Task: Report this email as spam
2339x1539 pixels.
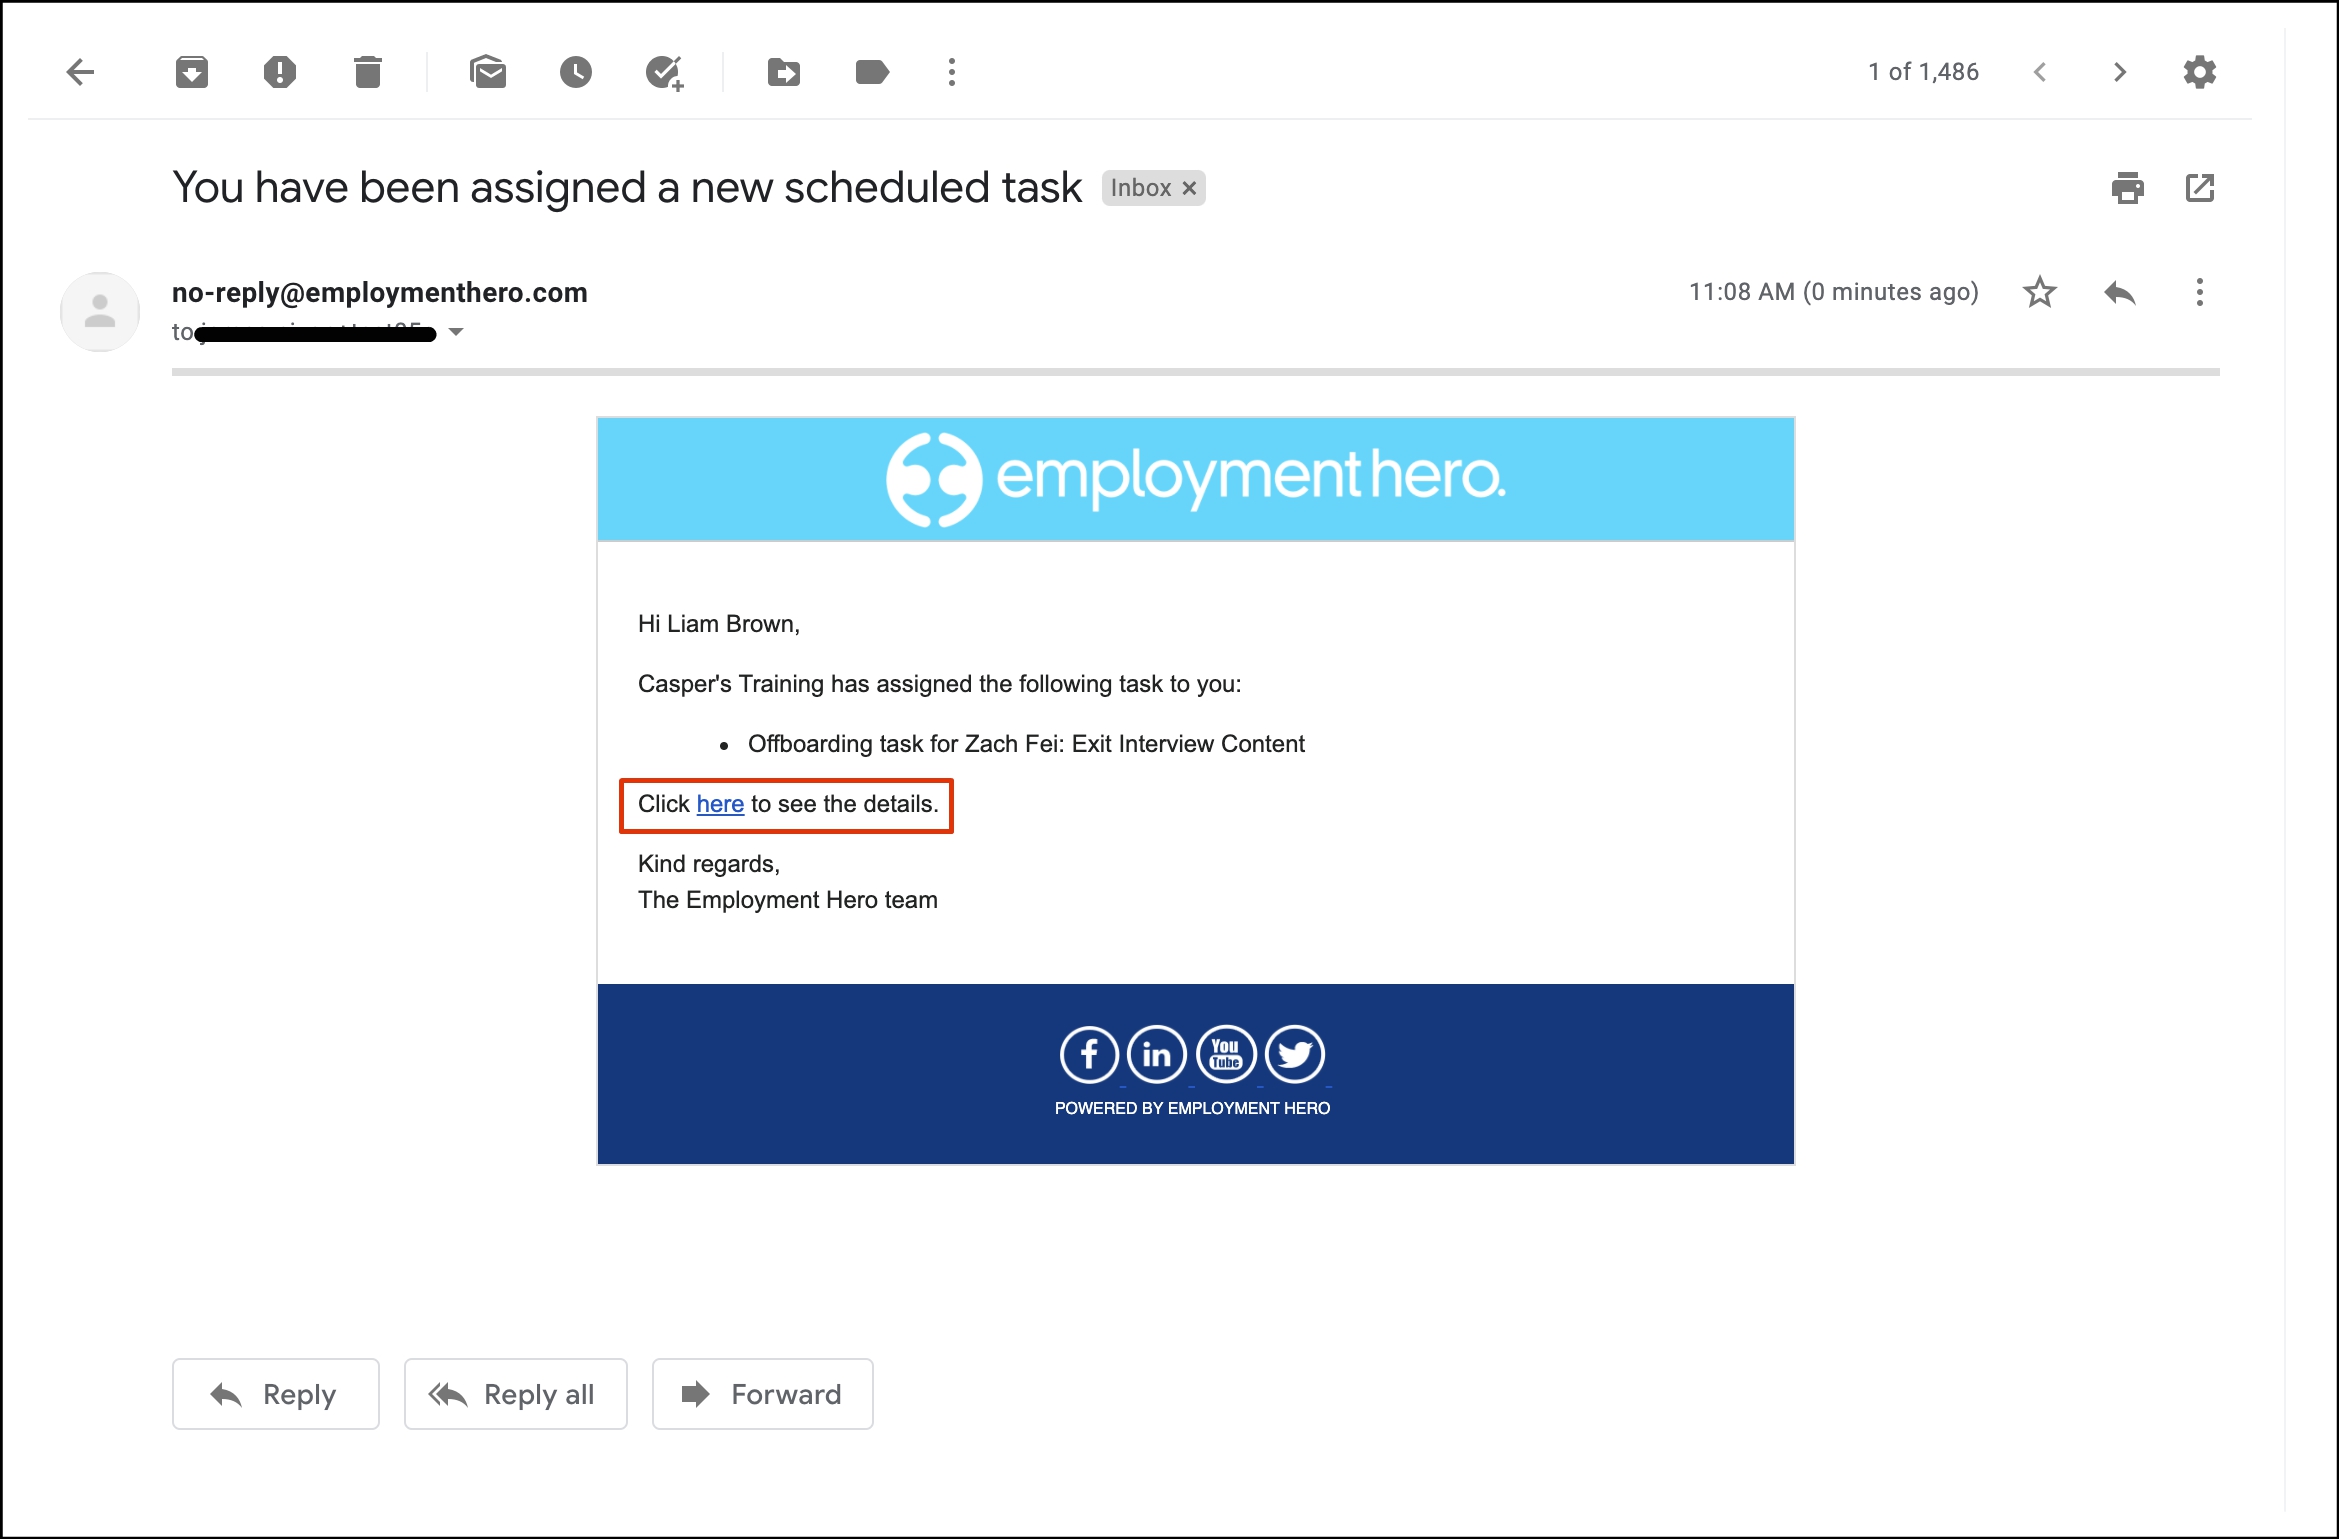Action: point(279,72)
